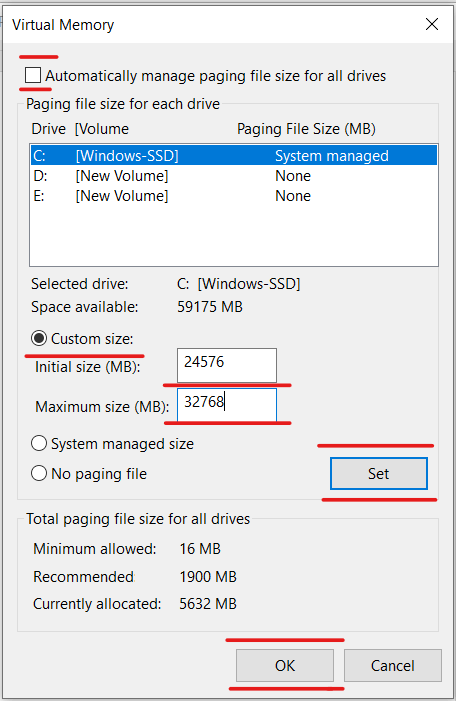Select drive C: Windows-SSD row
Screen dimensions: 456x701
pos(234,156)
